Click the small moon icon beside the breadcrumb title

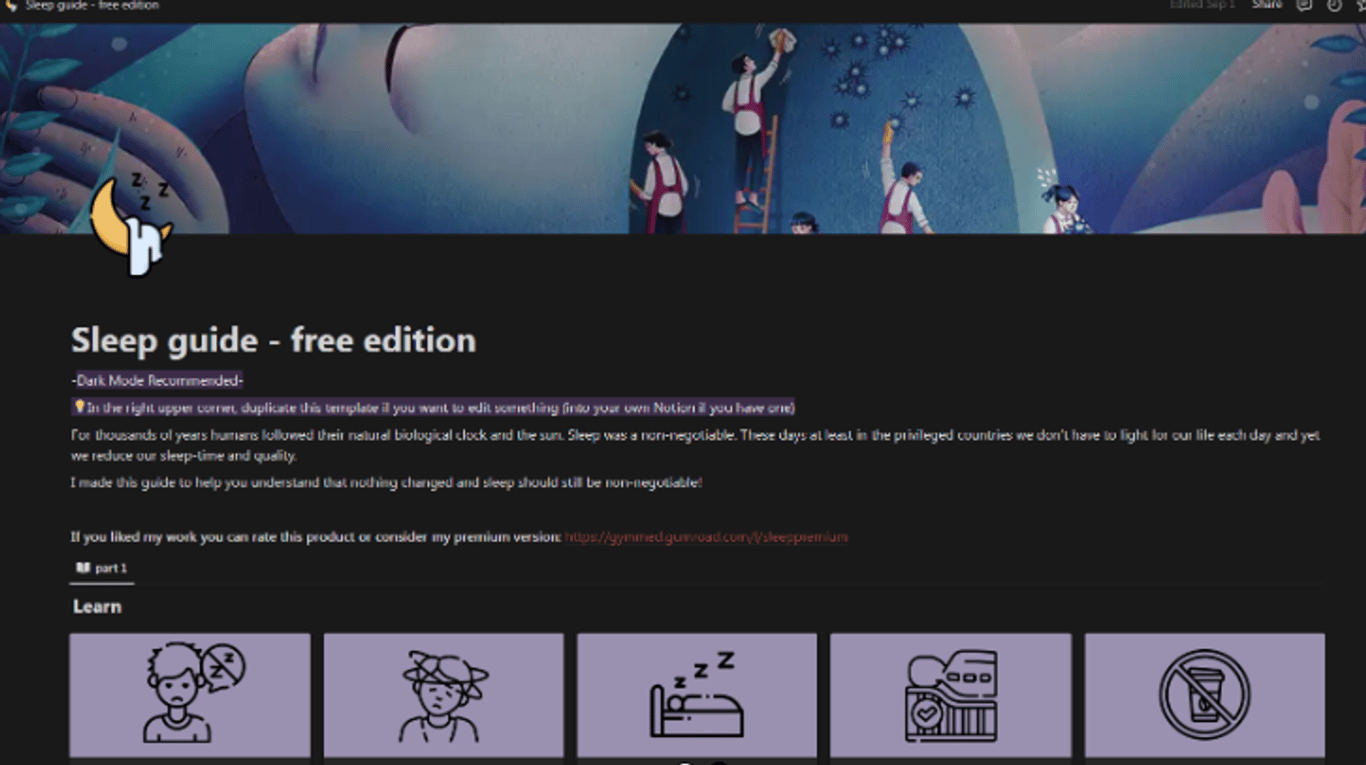pyautogui.click(x=12, y=5)
